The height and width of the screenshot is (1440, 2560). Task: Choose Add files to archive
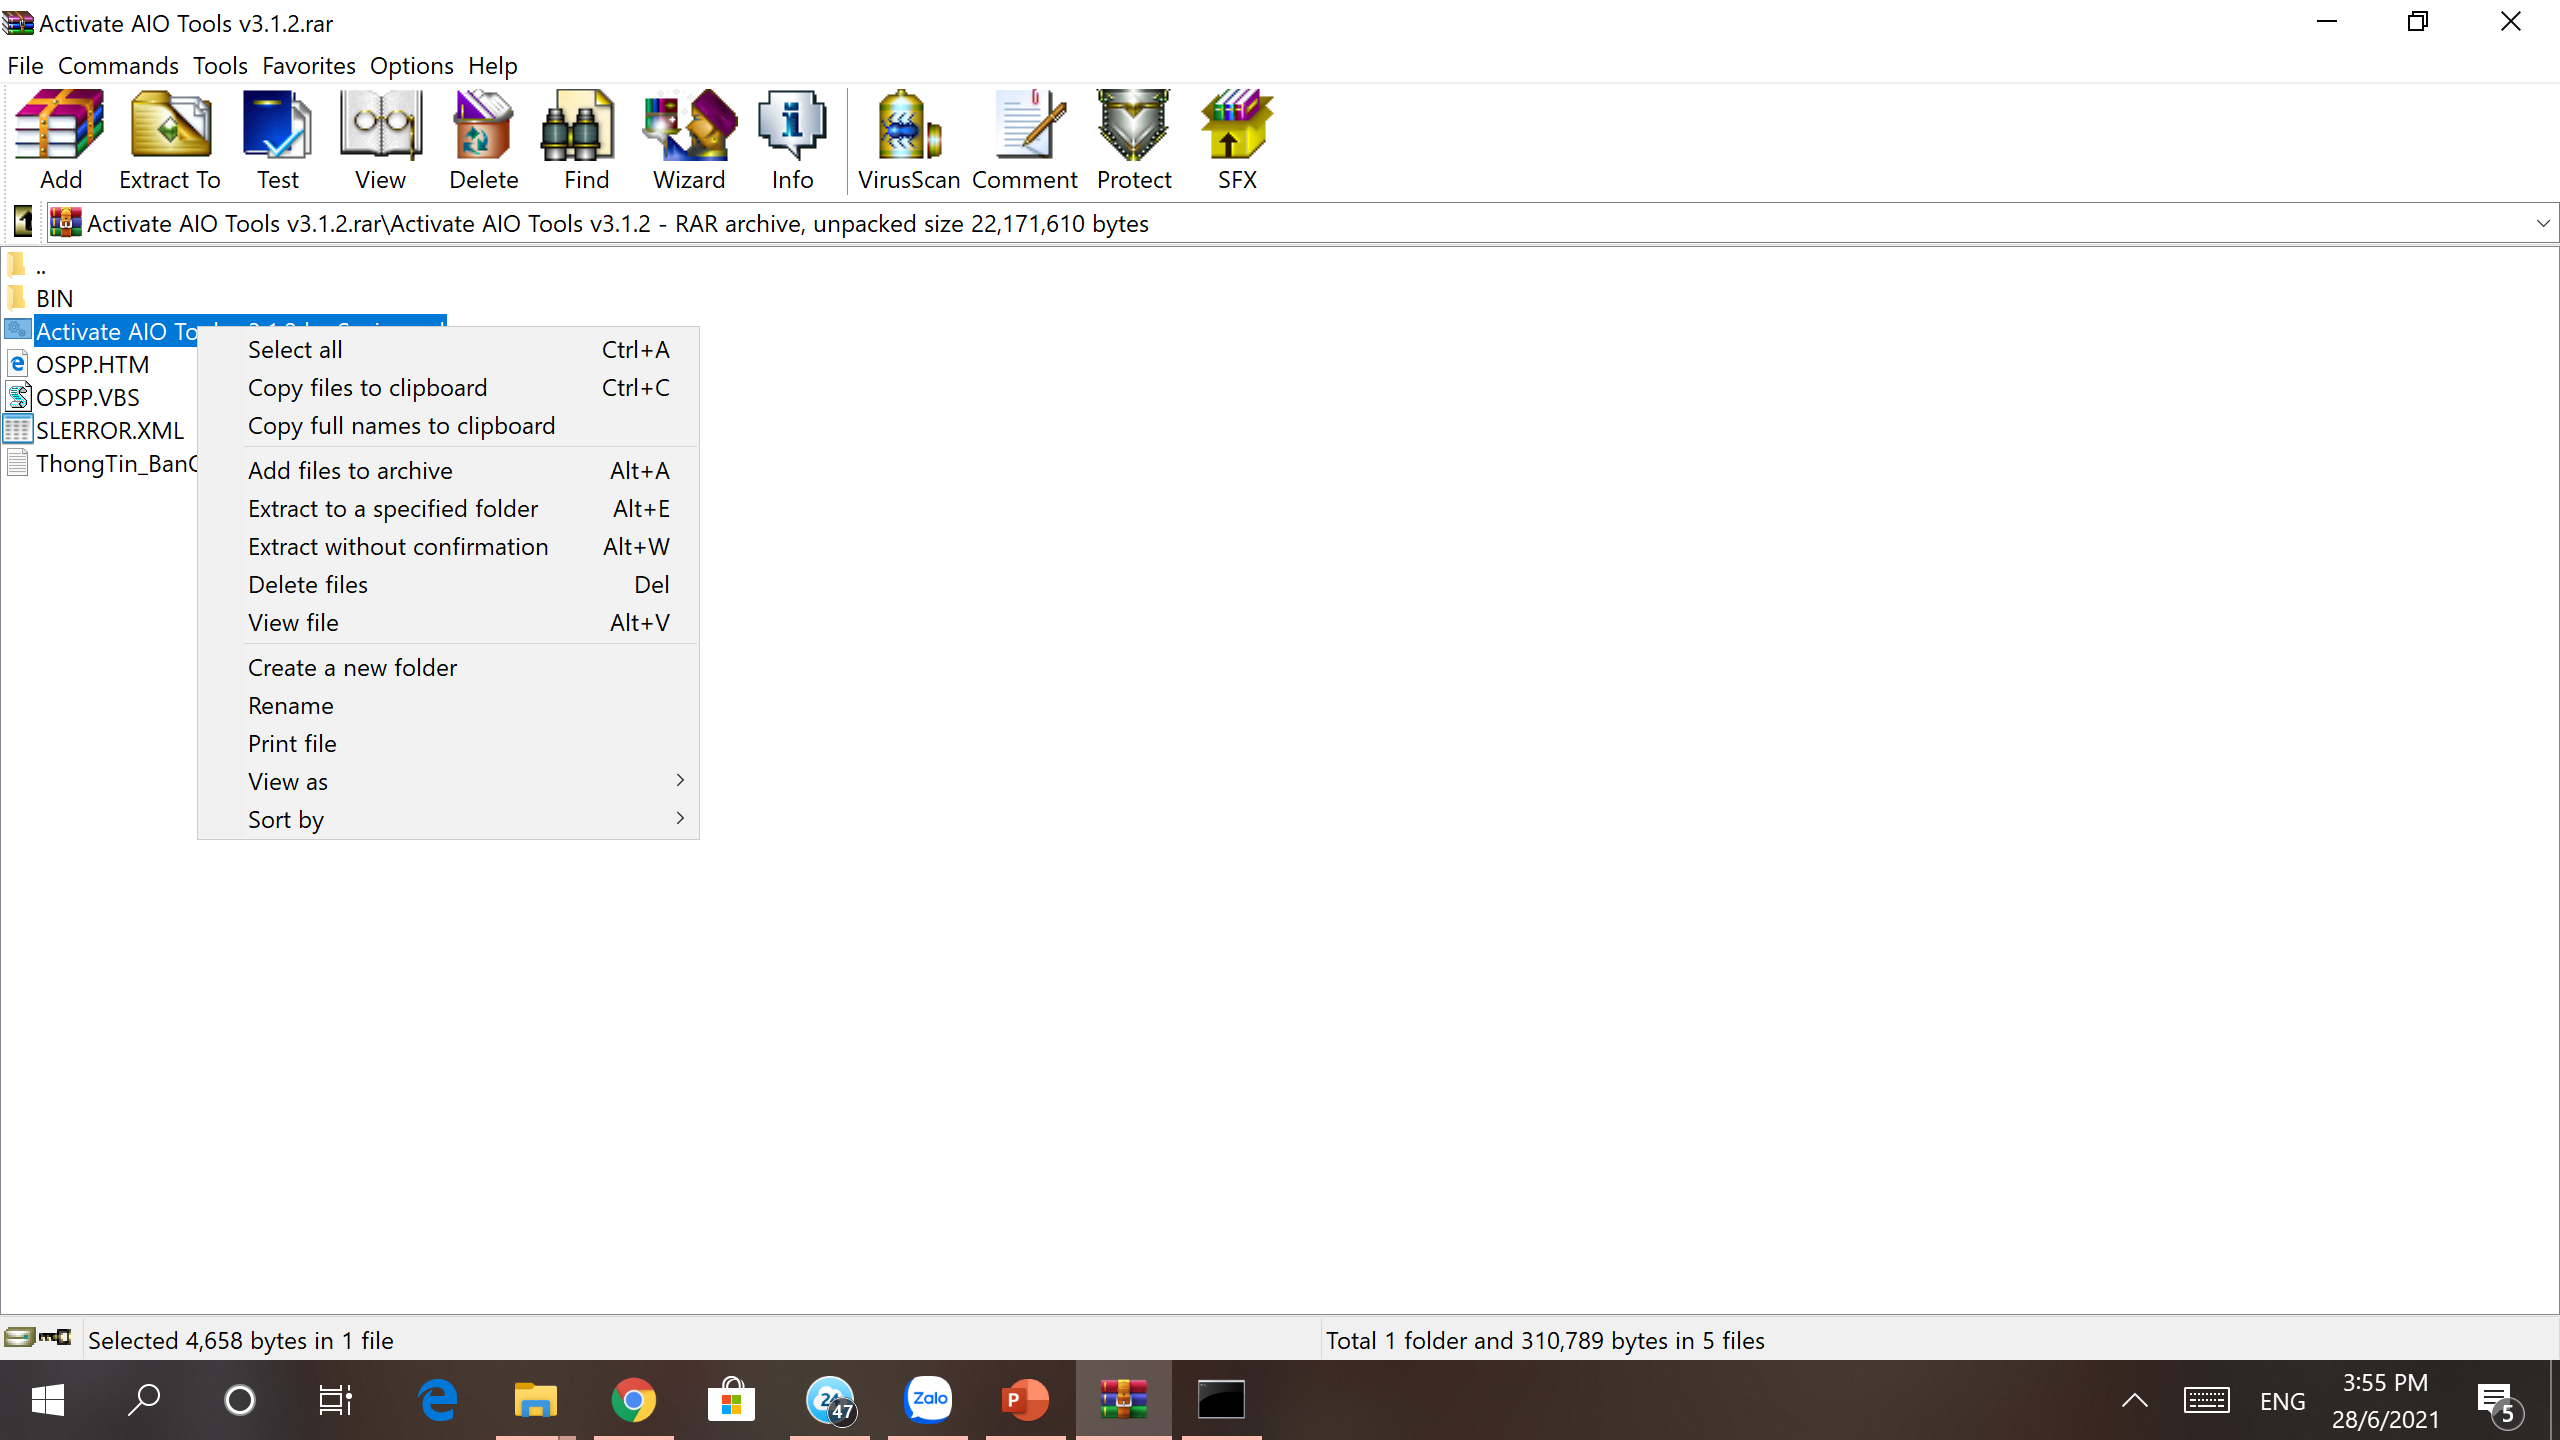point(448,471)
